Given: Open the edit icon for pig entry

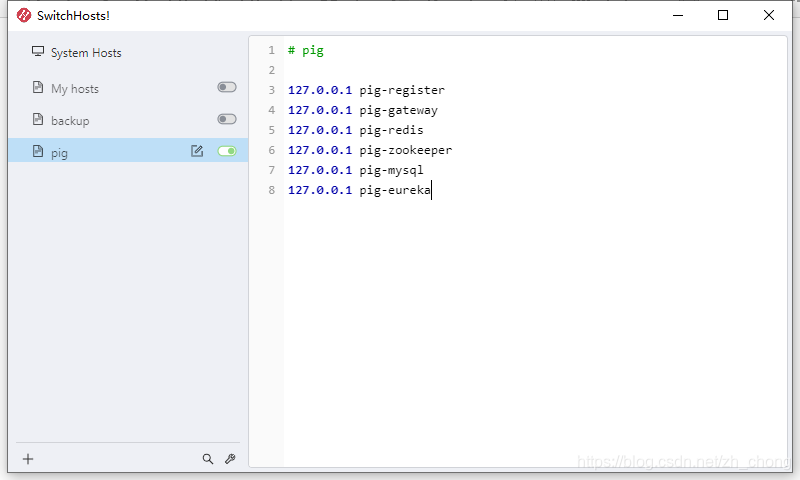Looking at the screenshot, I should tap(197, 151).
